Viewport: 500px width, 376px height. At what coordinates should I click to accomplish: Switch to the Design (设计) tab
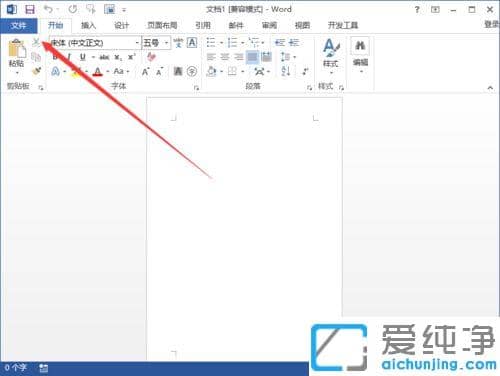[122, 25]
